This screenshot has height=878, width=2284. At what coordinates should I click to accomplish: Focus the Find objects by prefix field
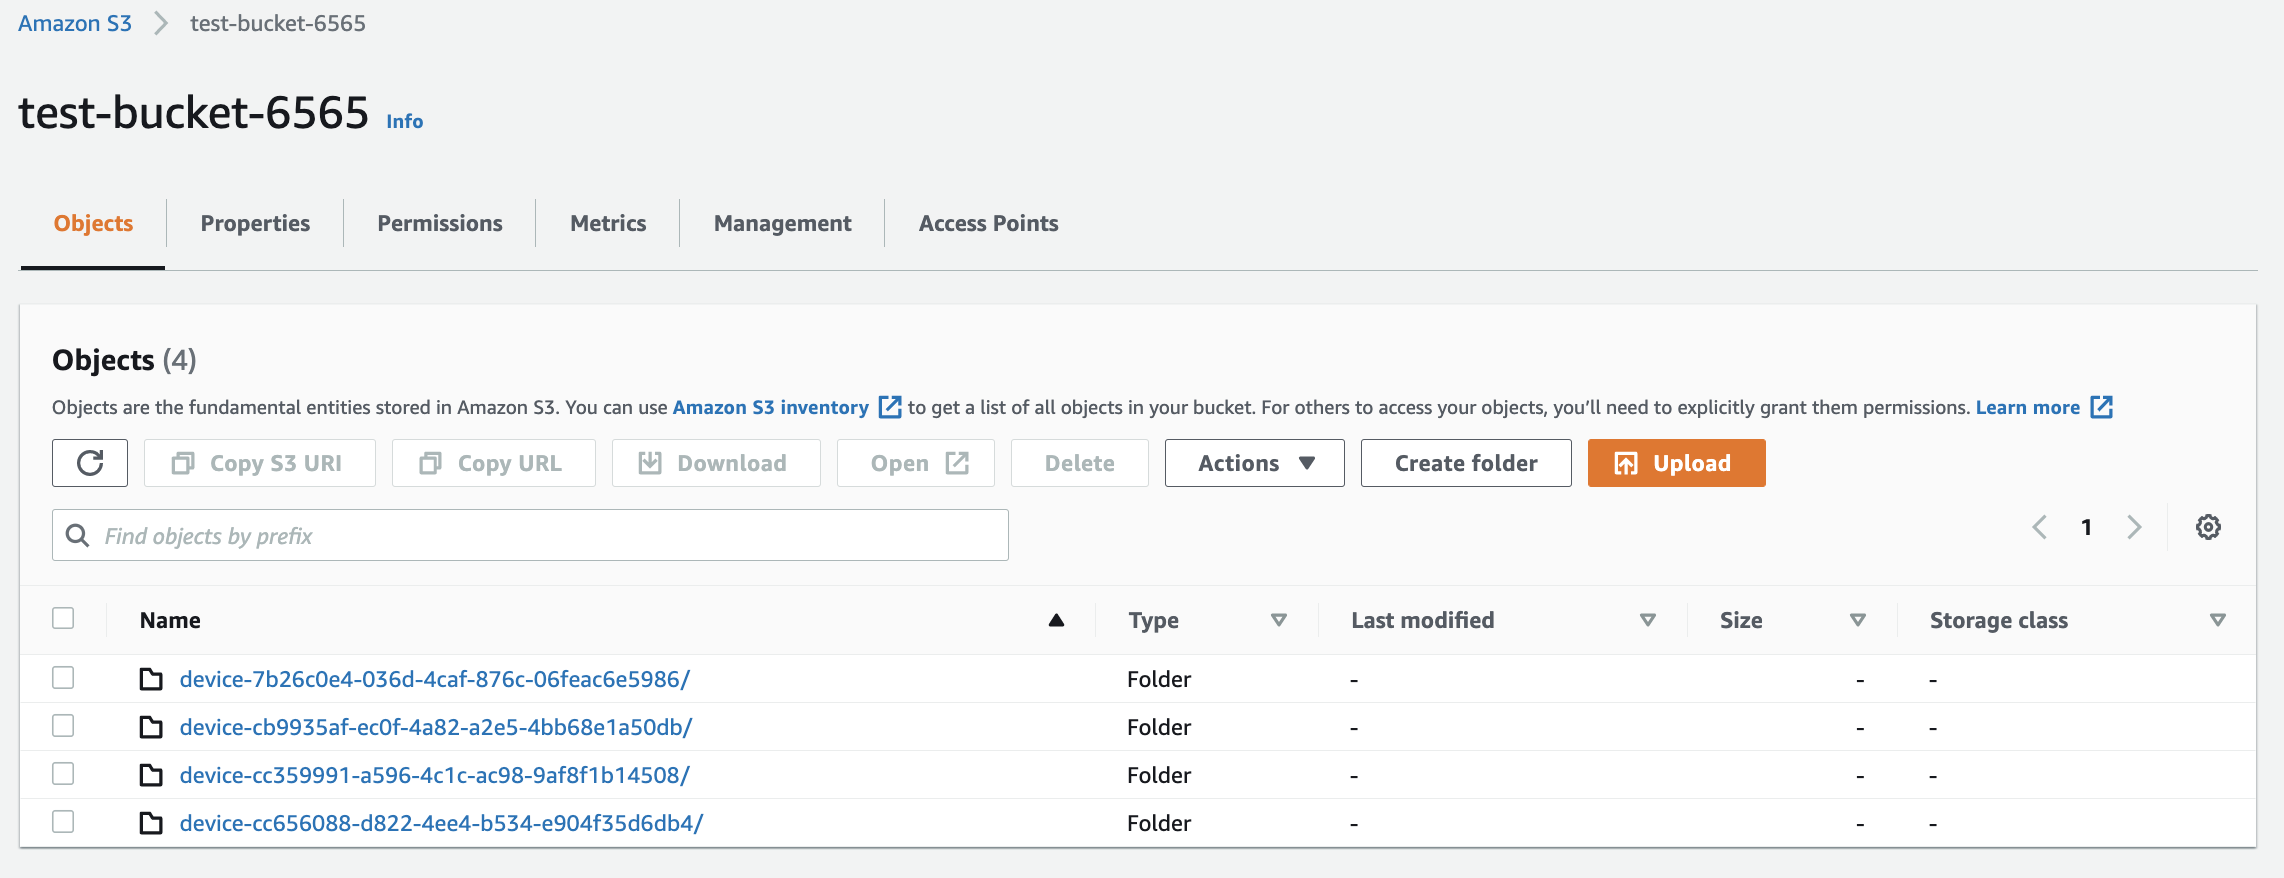(x=530, y=535)
